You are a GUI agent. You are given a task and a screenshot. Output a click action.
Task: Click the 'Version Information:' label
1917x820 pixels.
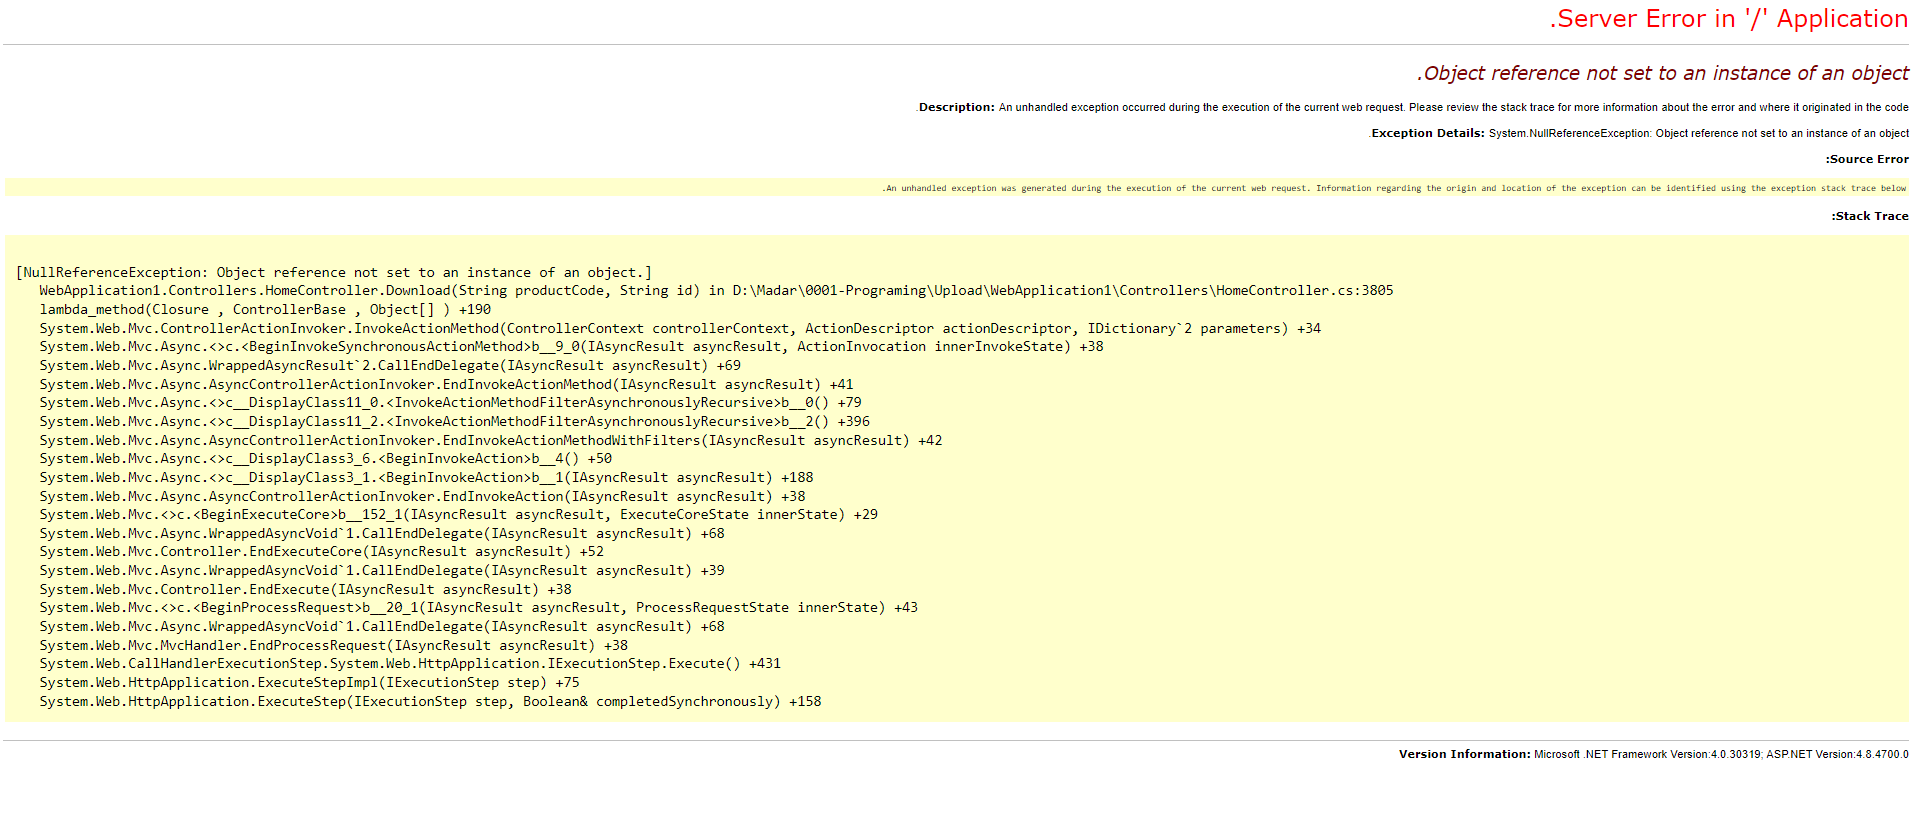(1464, 754)
